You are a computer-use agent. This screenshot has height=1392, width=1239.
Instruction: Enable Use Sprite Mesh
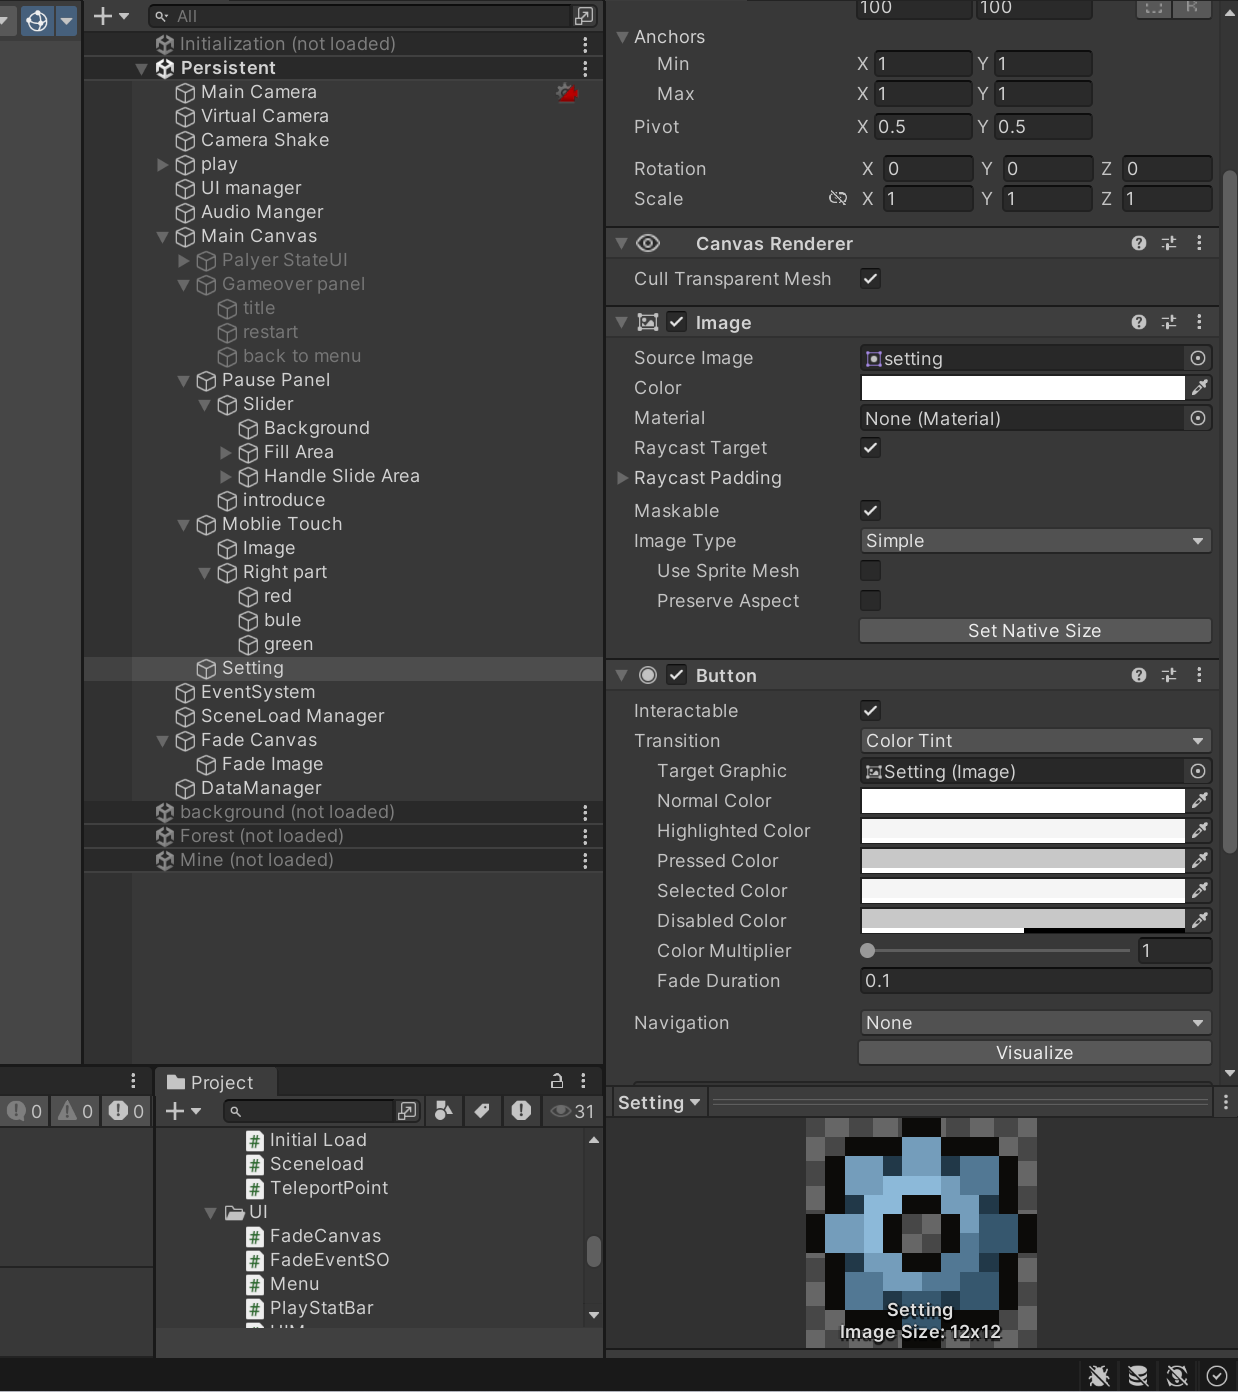(871, 571)
